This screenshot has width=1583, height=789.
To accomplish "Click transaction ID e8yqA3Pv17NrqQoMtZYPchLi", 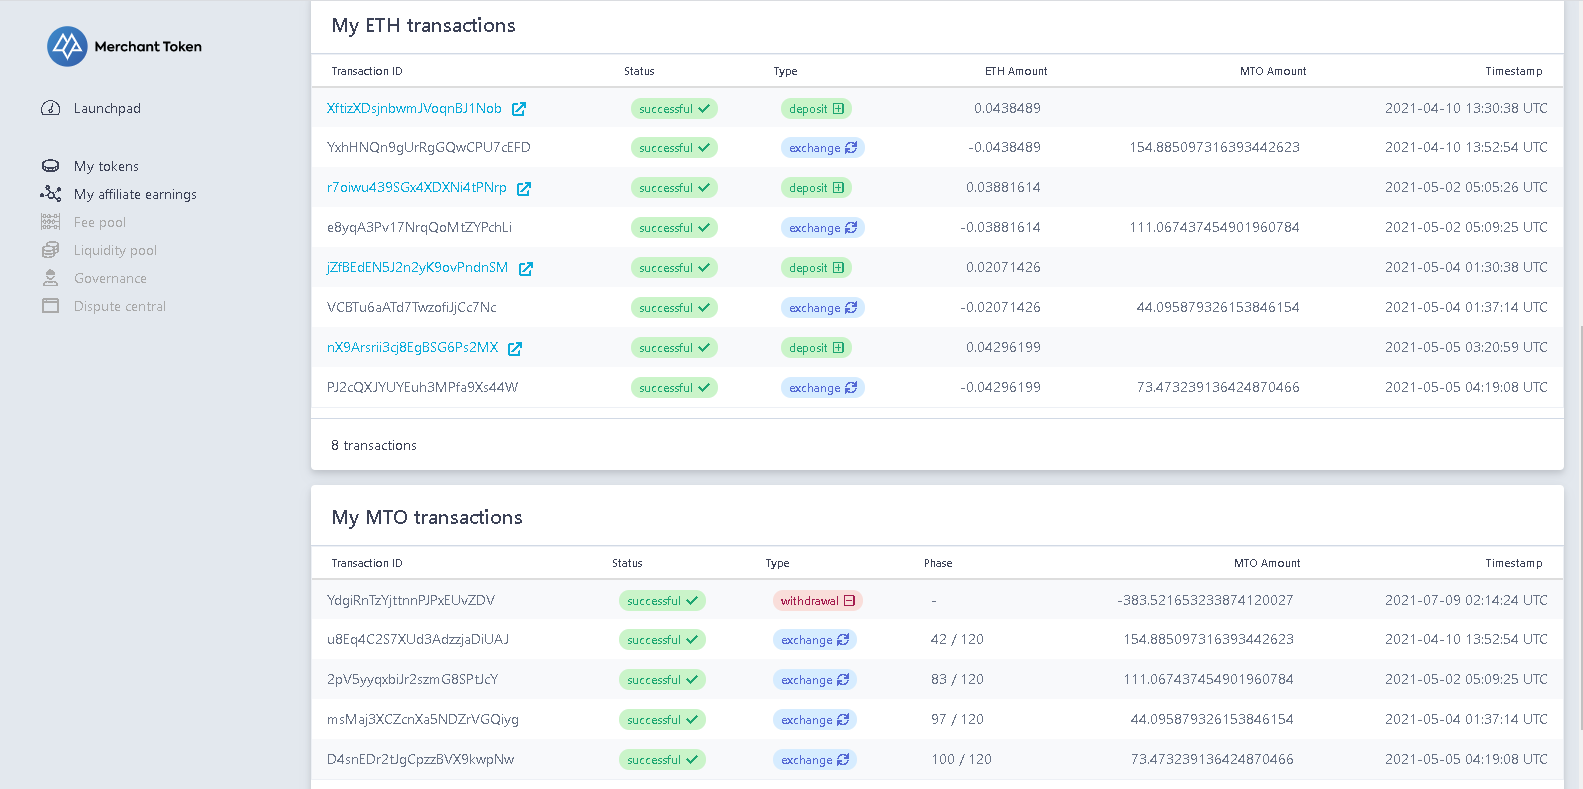I will coord(419,227).
